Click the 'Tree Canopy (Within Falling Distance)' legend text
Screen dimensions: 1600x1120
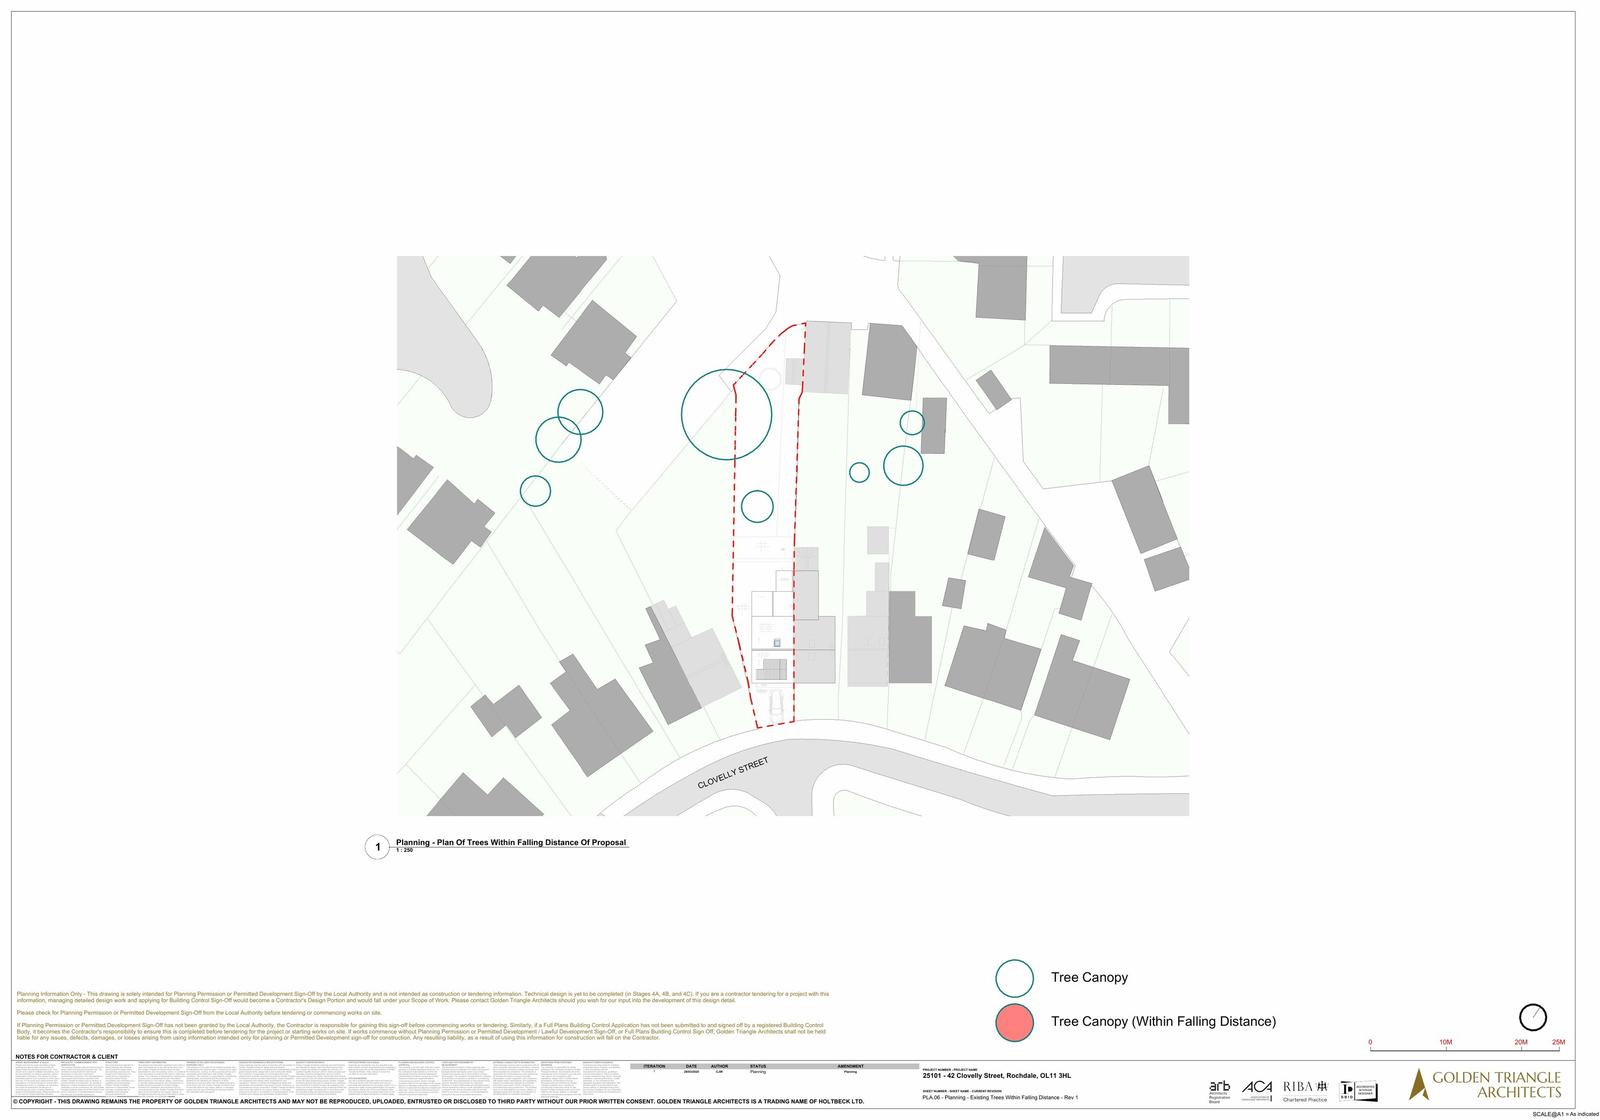point(1163,1022)
